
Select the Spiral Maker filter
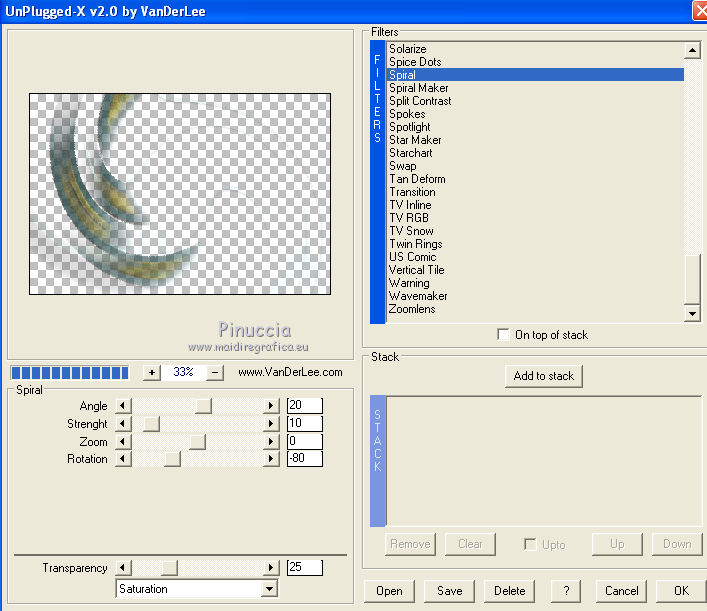click(418, 88)
